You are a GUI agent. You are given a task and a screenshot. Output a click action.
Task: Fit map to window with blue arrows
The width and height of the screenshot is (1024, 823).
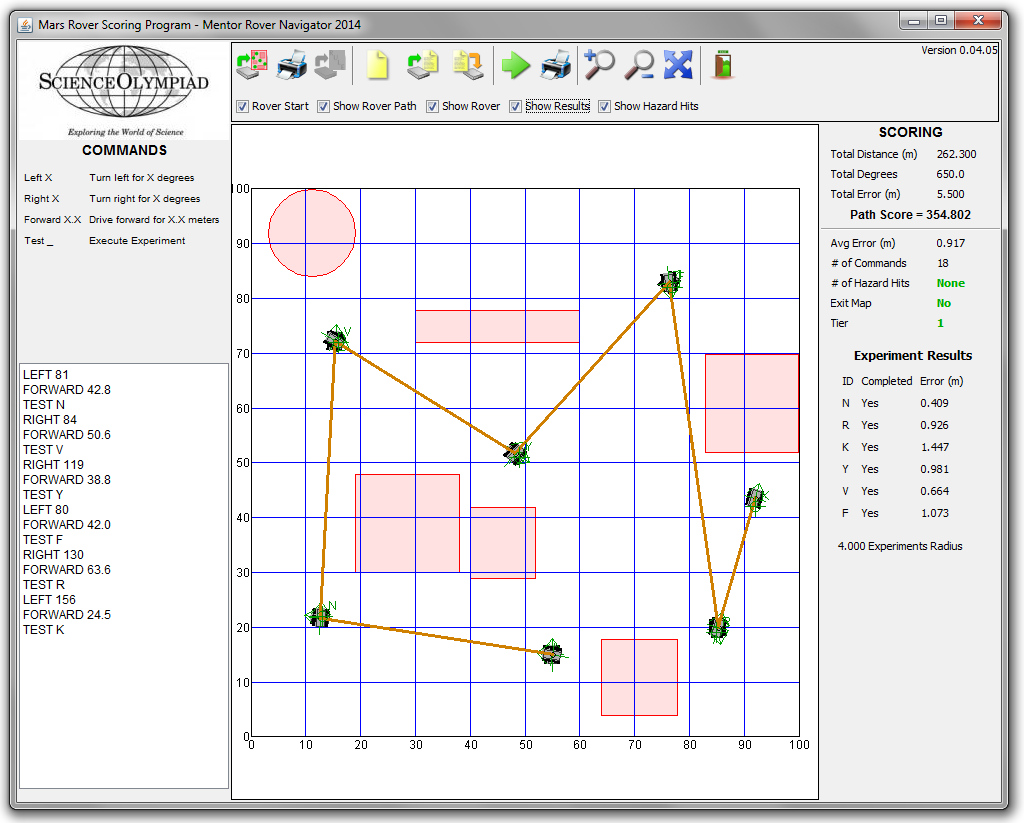coord(678,66)
